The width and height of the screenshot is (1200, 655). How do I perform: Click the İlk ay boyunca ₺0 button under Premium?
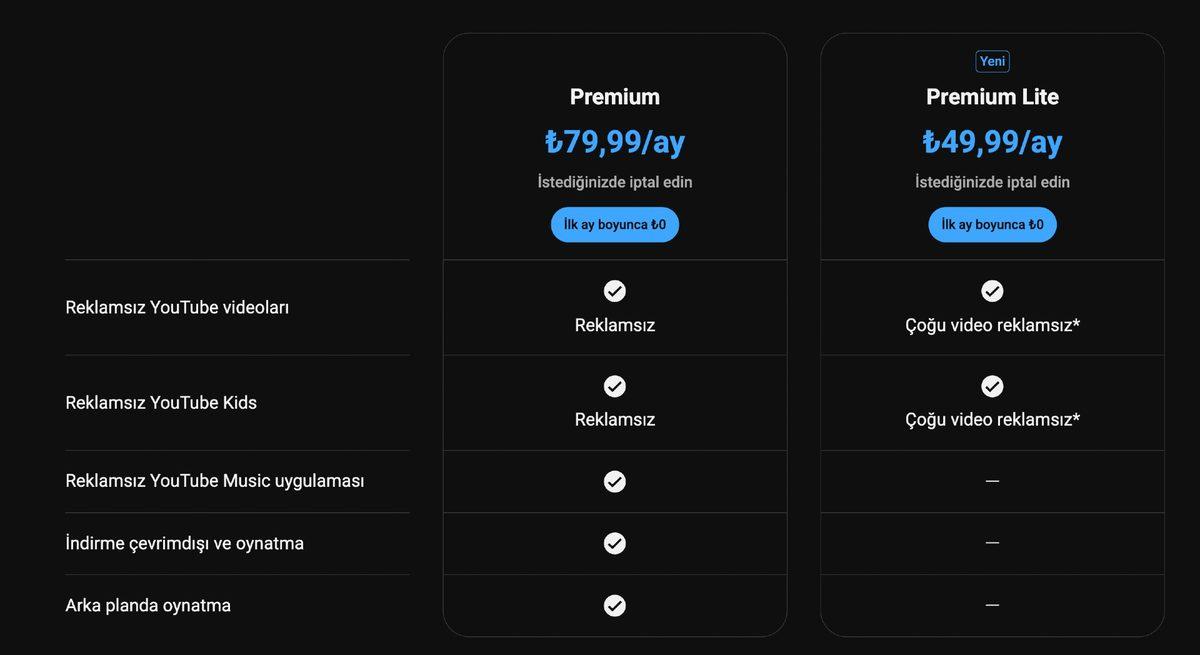coord(614,224)
